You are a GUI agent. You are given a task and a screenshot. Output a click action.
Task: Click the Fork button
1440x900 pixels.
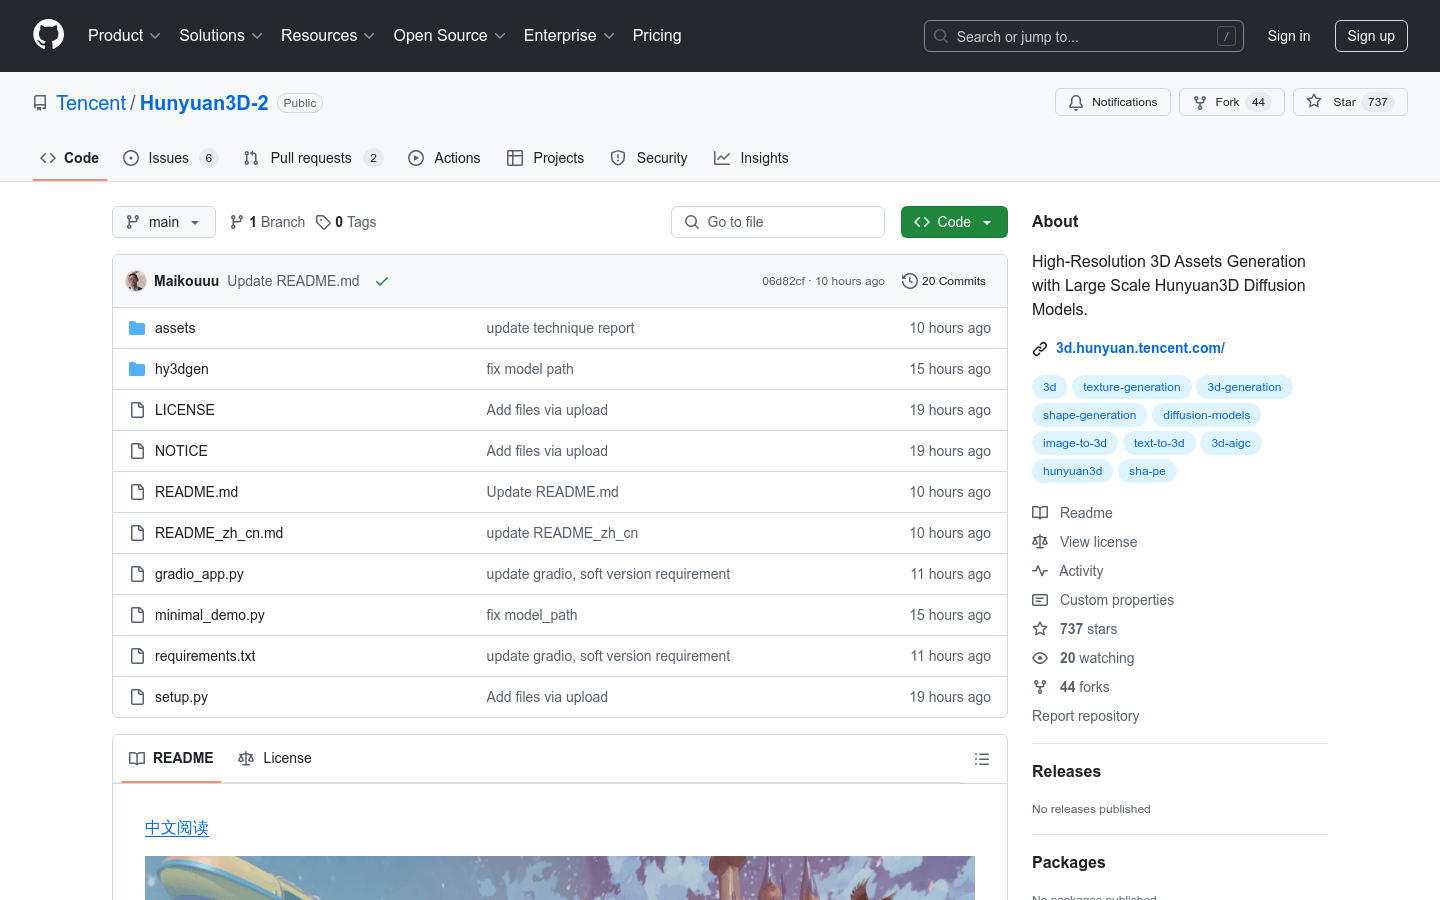point(1230,102)
